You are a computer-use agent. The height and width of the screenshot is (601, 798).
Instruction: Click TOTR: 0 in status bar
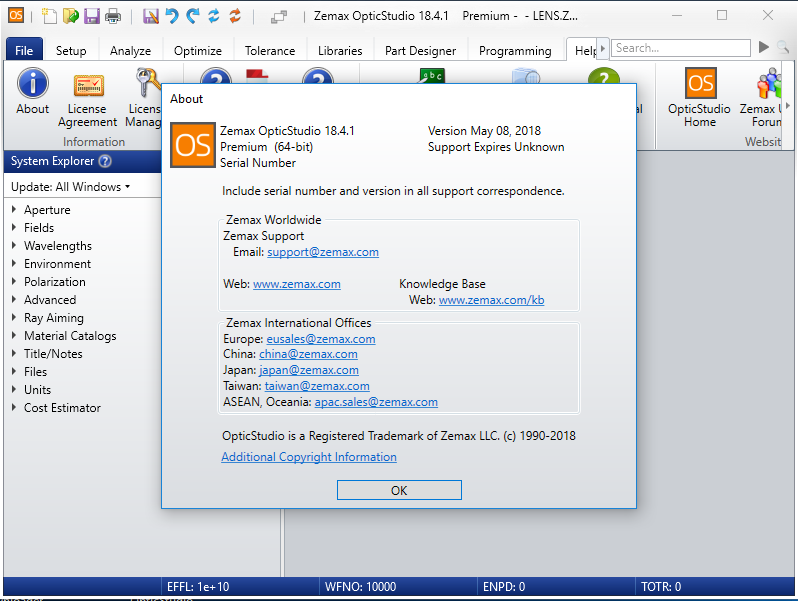tap(661, 587)
